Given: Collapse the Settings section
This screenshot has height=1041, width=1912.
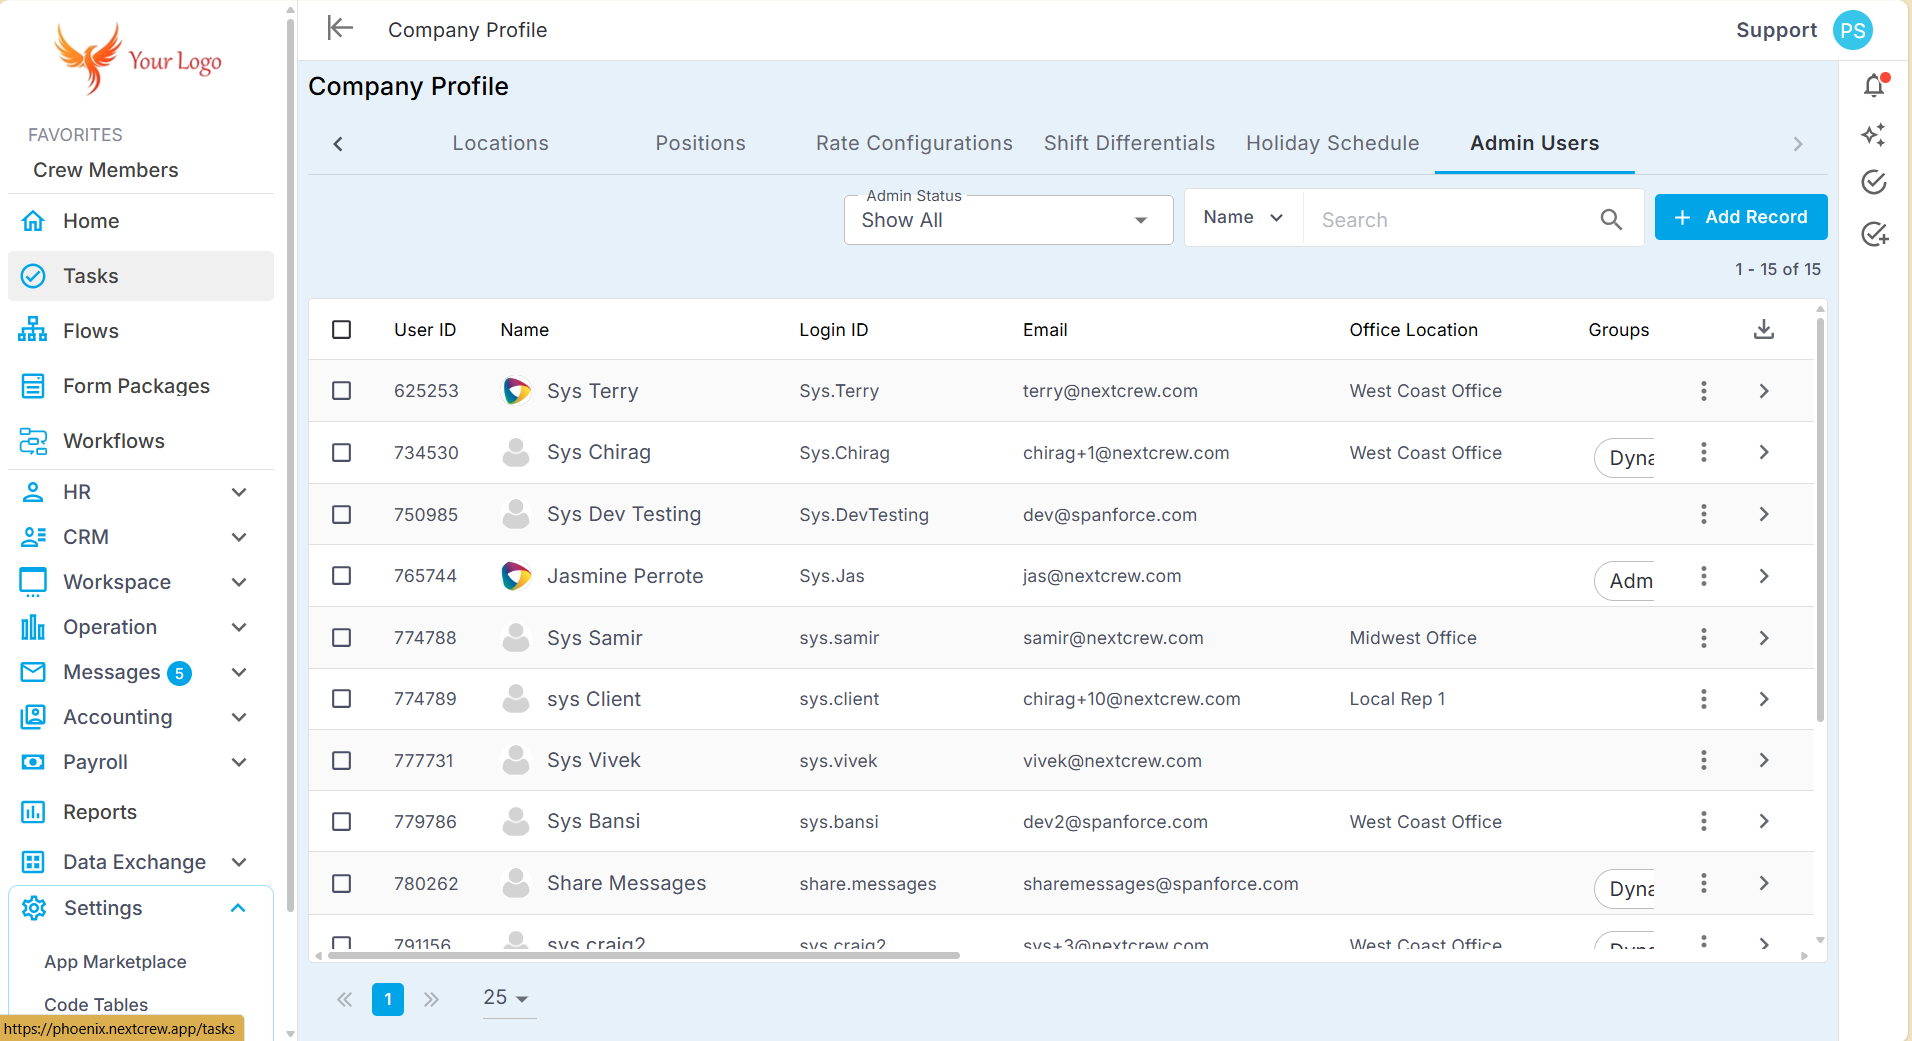Looking at the screenshot, I should point(141,908).
